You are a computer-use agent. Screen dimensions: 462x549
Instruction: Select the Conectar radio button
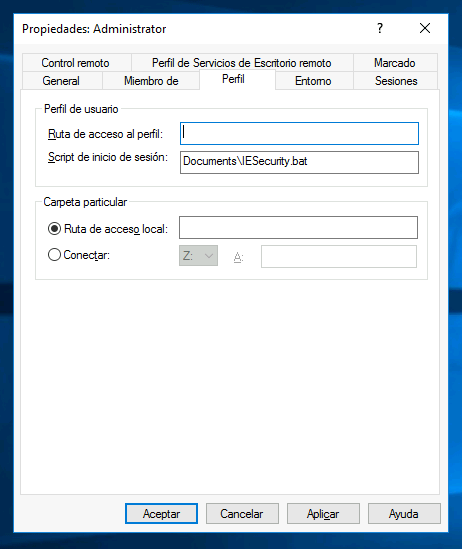(x=54, y=255)
